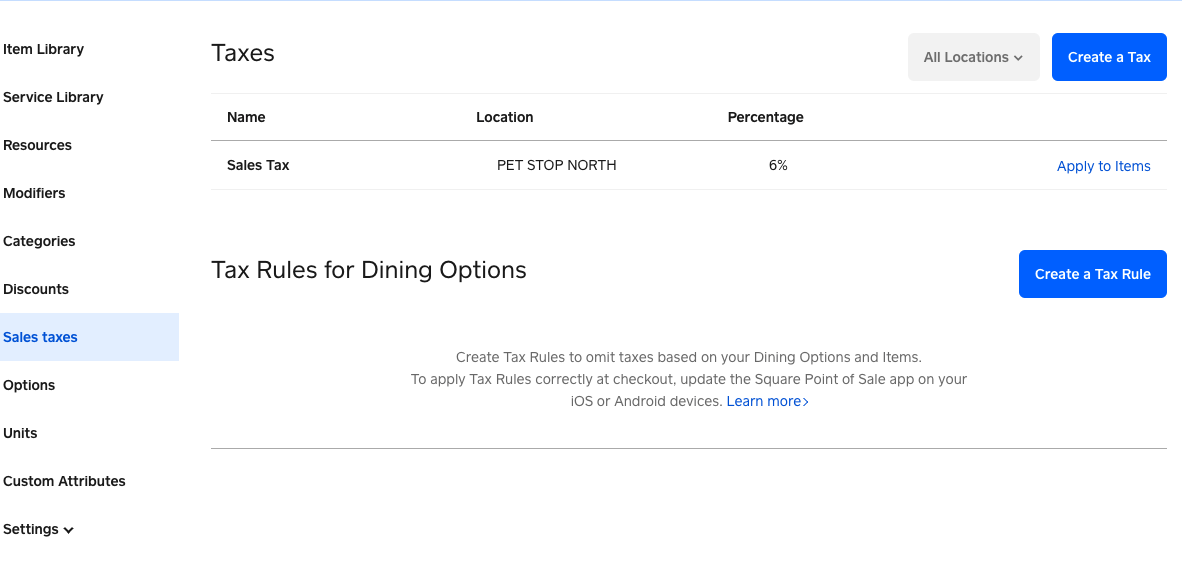Open the Sales Tax row entry
This screenshot has width=1182, height=586.
point(258,165)
